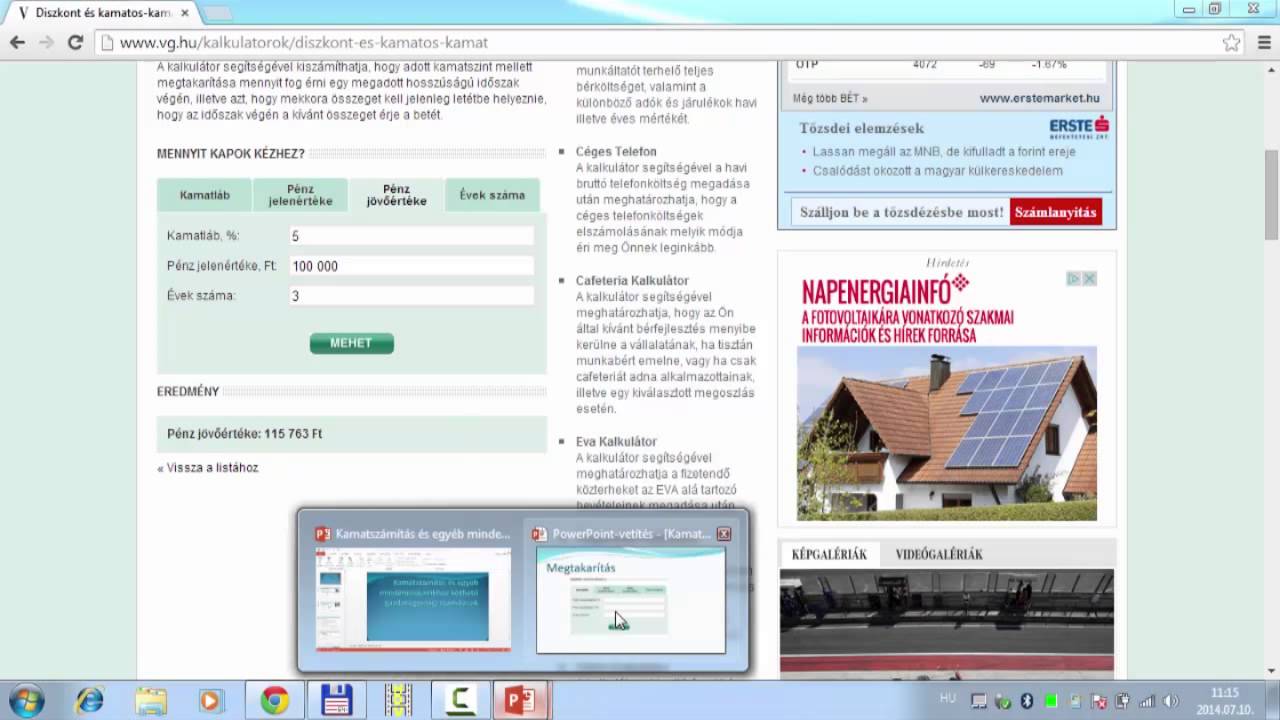Switch to the Kamatláb calculator tab
Viewport: 1280px width, 720px height.
tap(205, 195)
